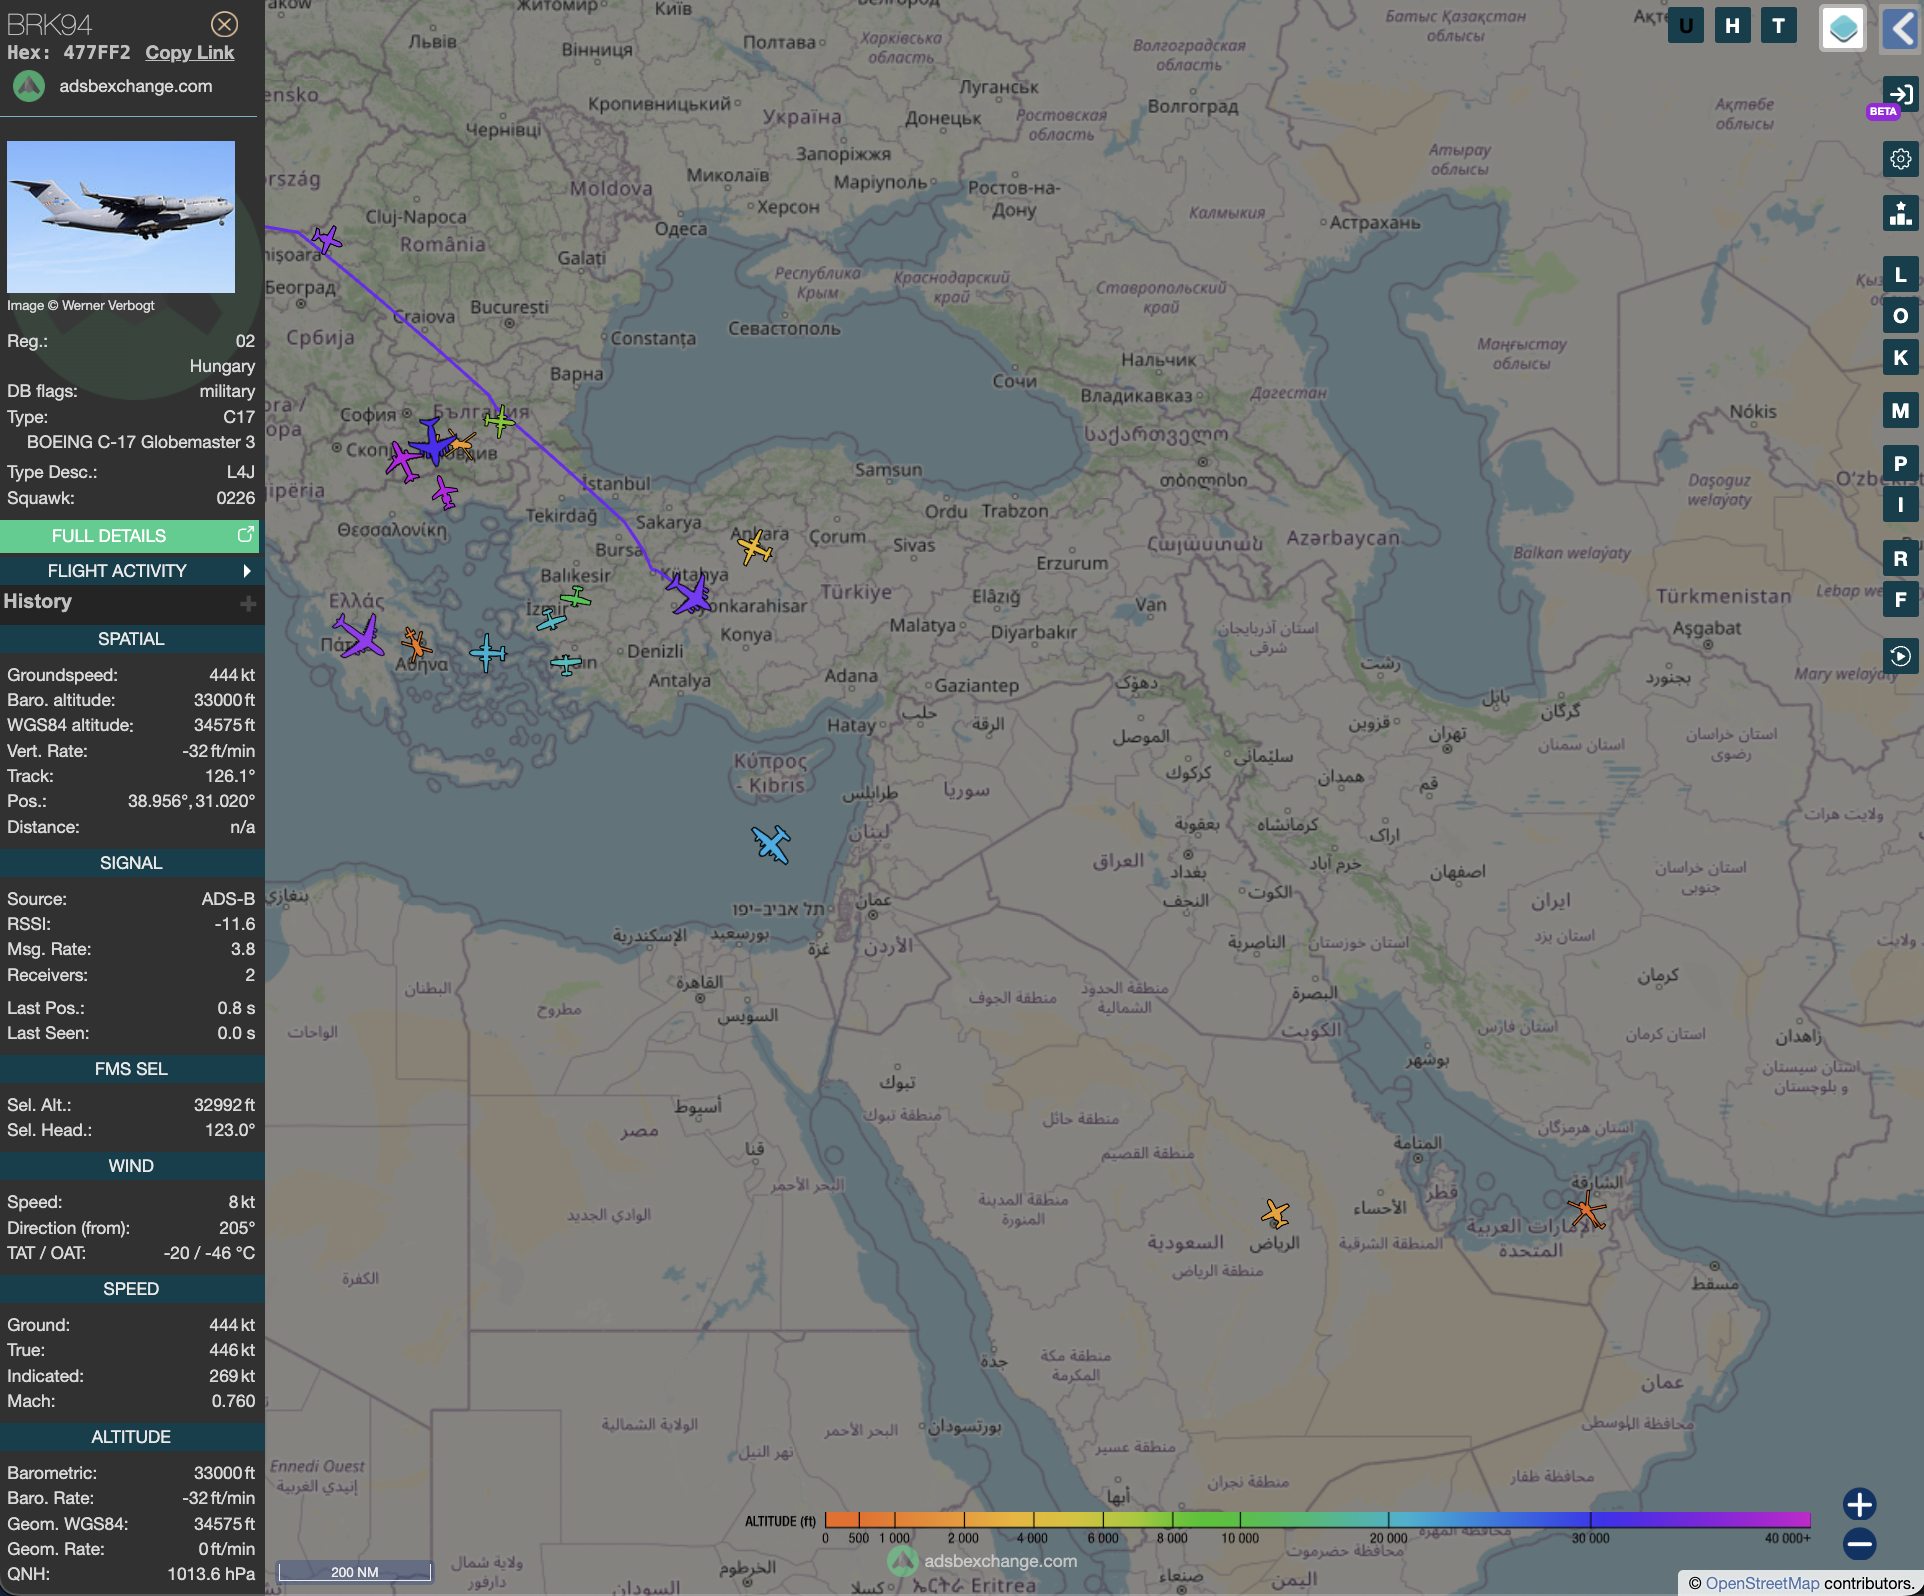Click the SPEED section header
Image resolution: width=1924 pixels, height=1596 pixels.
(131, 1290)
